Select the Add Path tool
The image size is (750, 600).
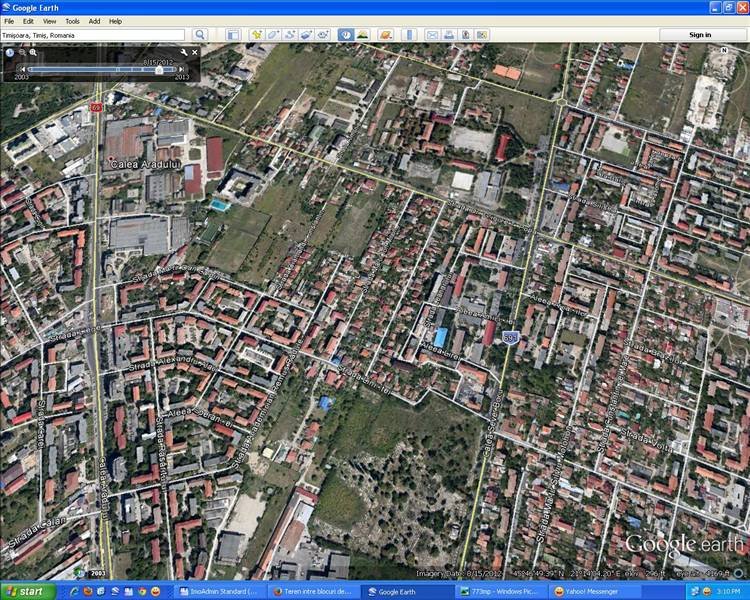(290, 35)
